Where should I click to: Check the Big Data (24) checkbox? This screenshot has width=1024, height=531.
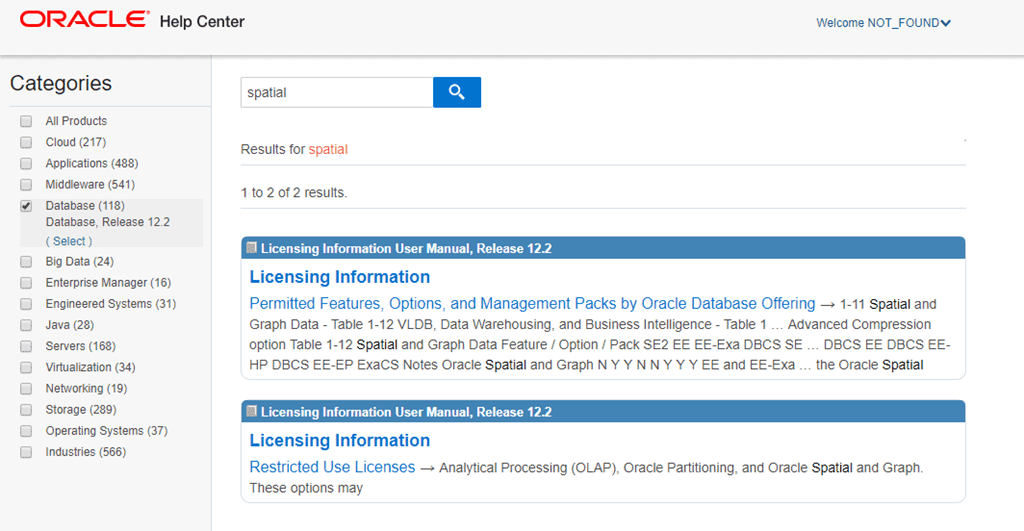click(x=26, y=262)
